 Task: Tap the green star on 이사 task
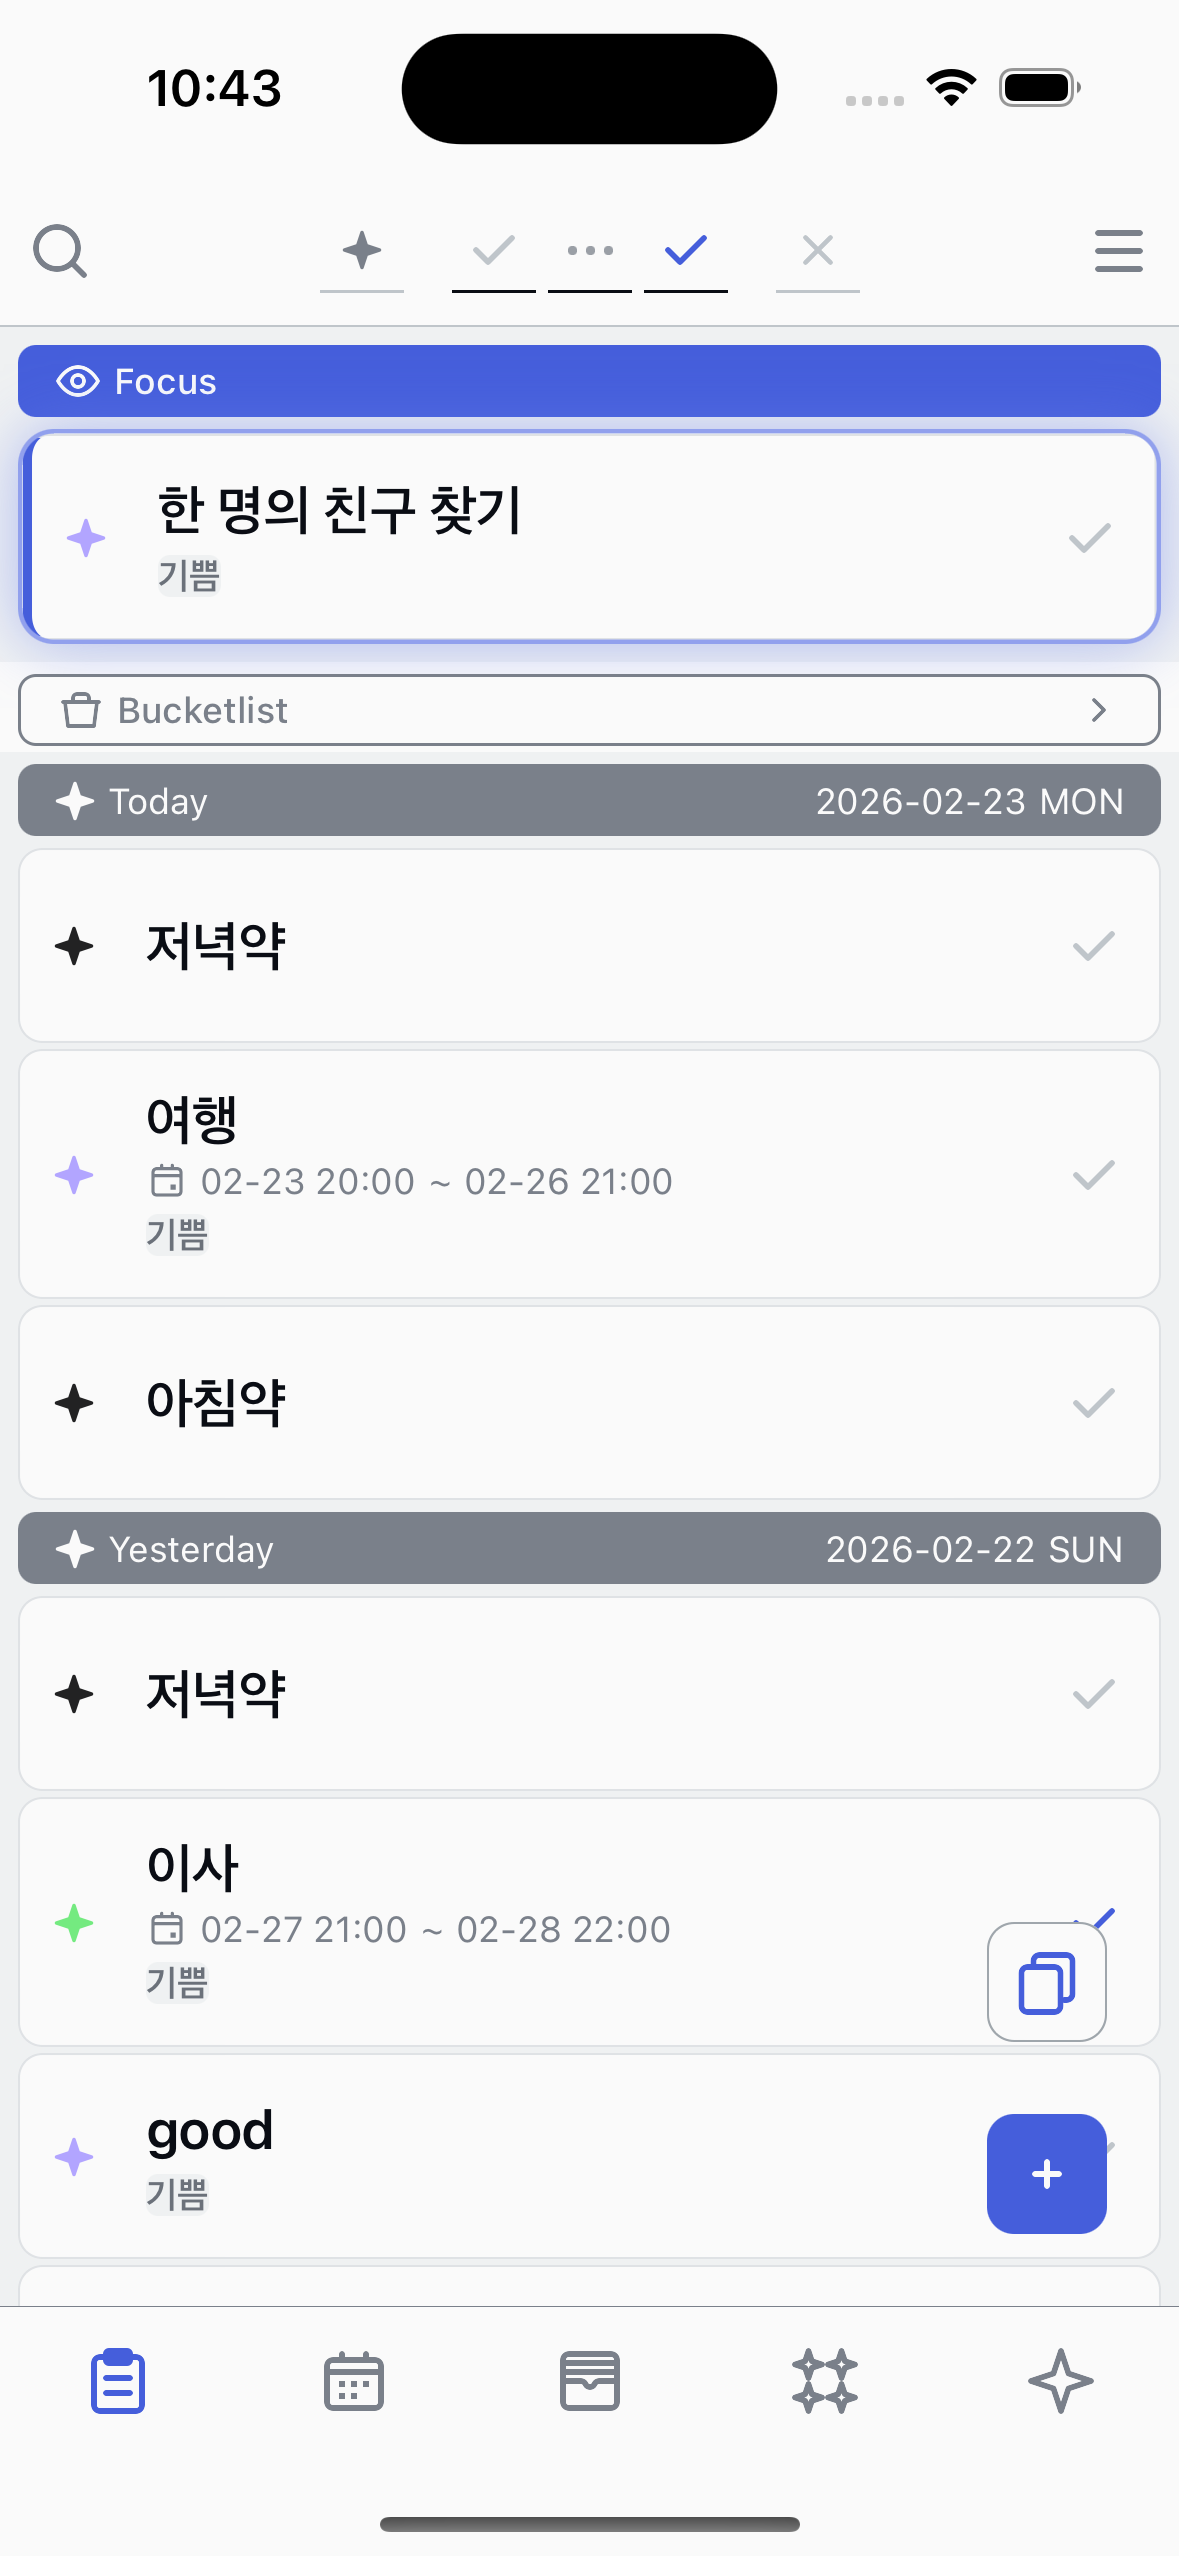[x=74, y=1923]
